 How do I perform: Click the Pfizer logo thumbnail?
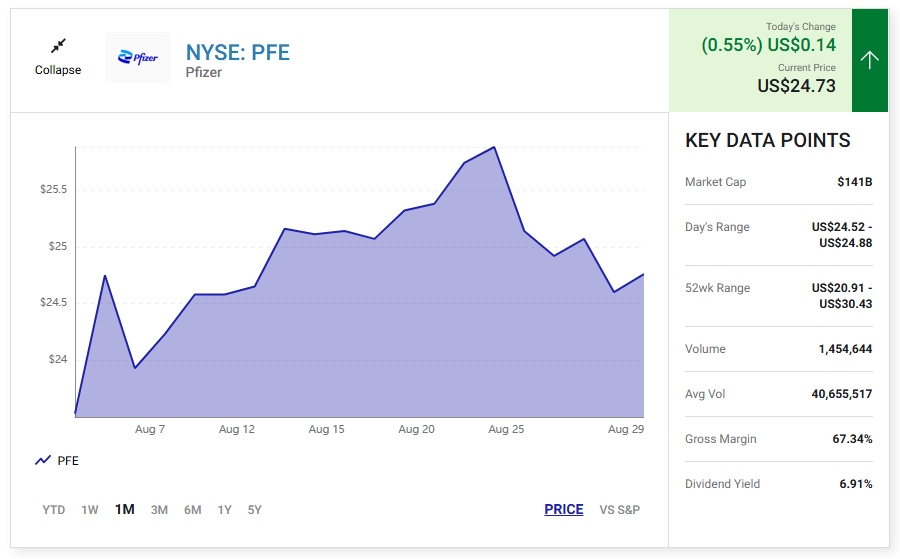138,58
